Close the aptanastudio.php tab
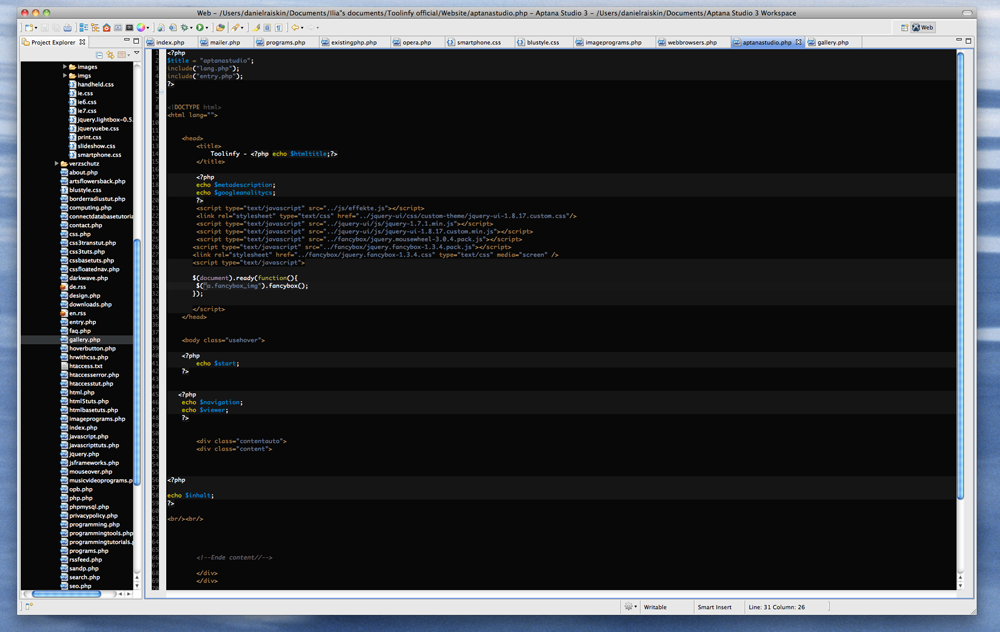Image resolution: width=1000 pixels, height=632 pixels. click(798, 43)
